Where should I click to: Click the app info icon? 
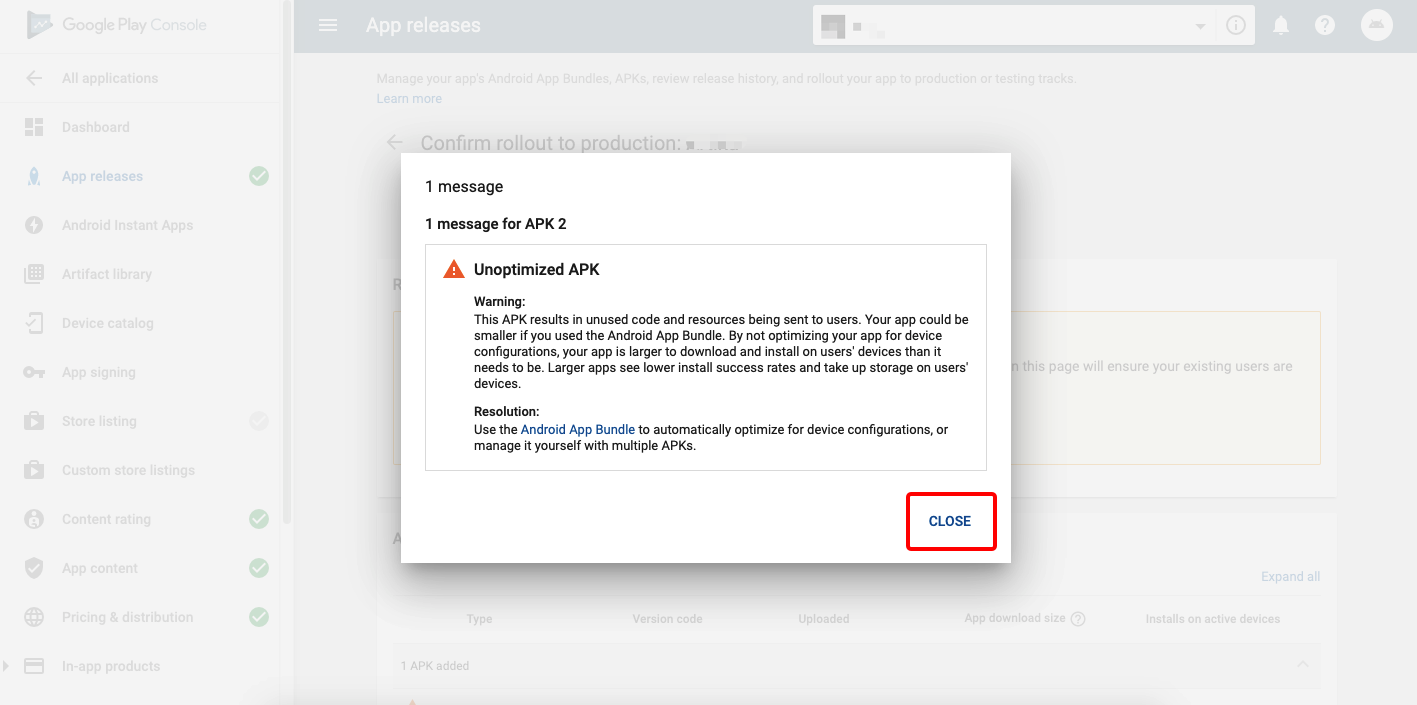pyautogui.click(x=1236, y=26)
